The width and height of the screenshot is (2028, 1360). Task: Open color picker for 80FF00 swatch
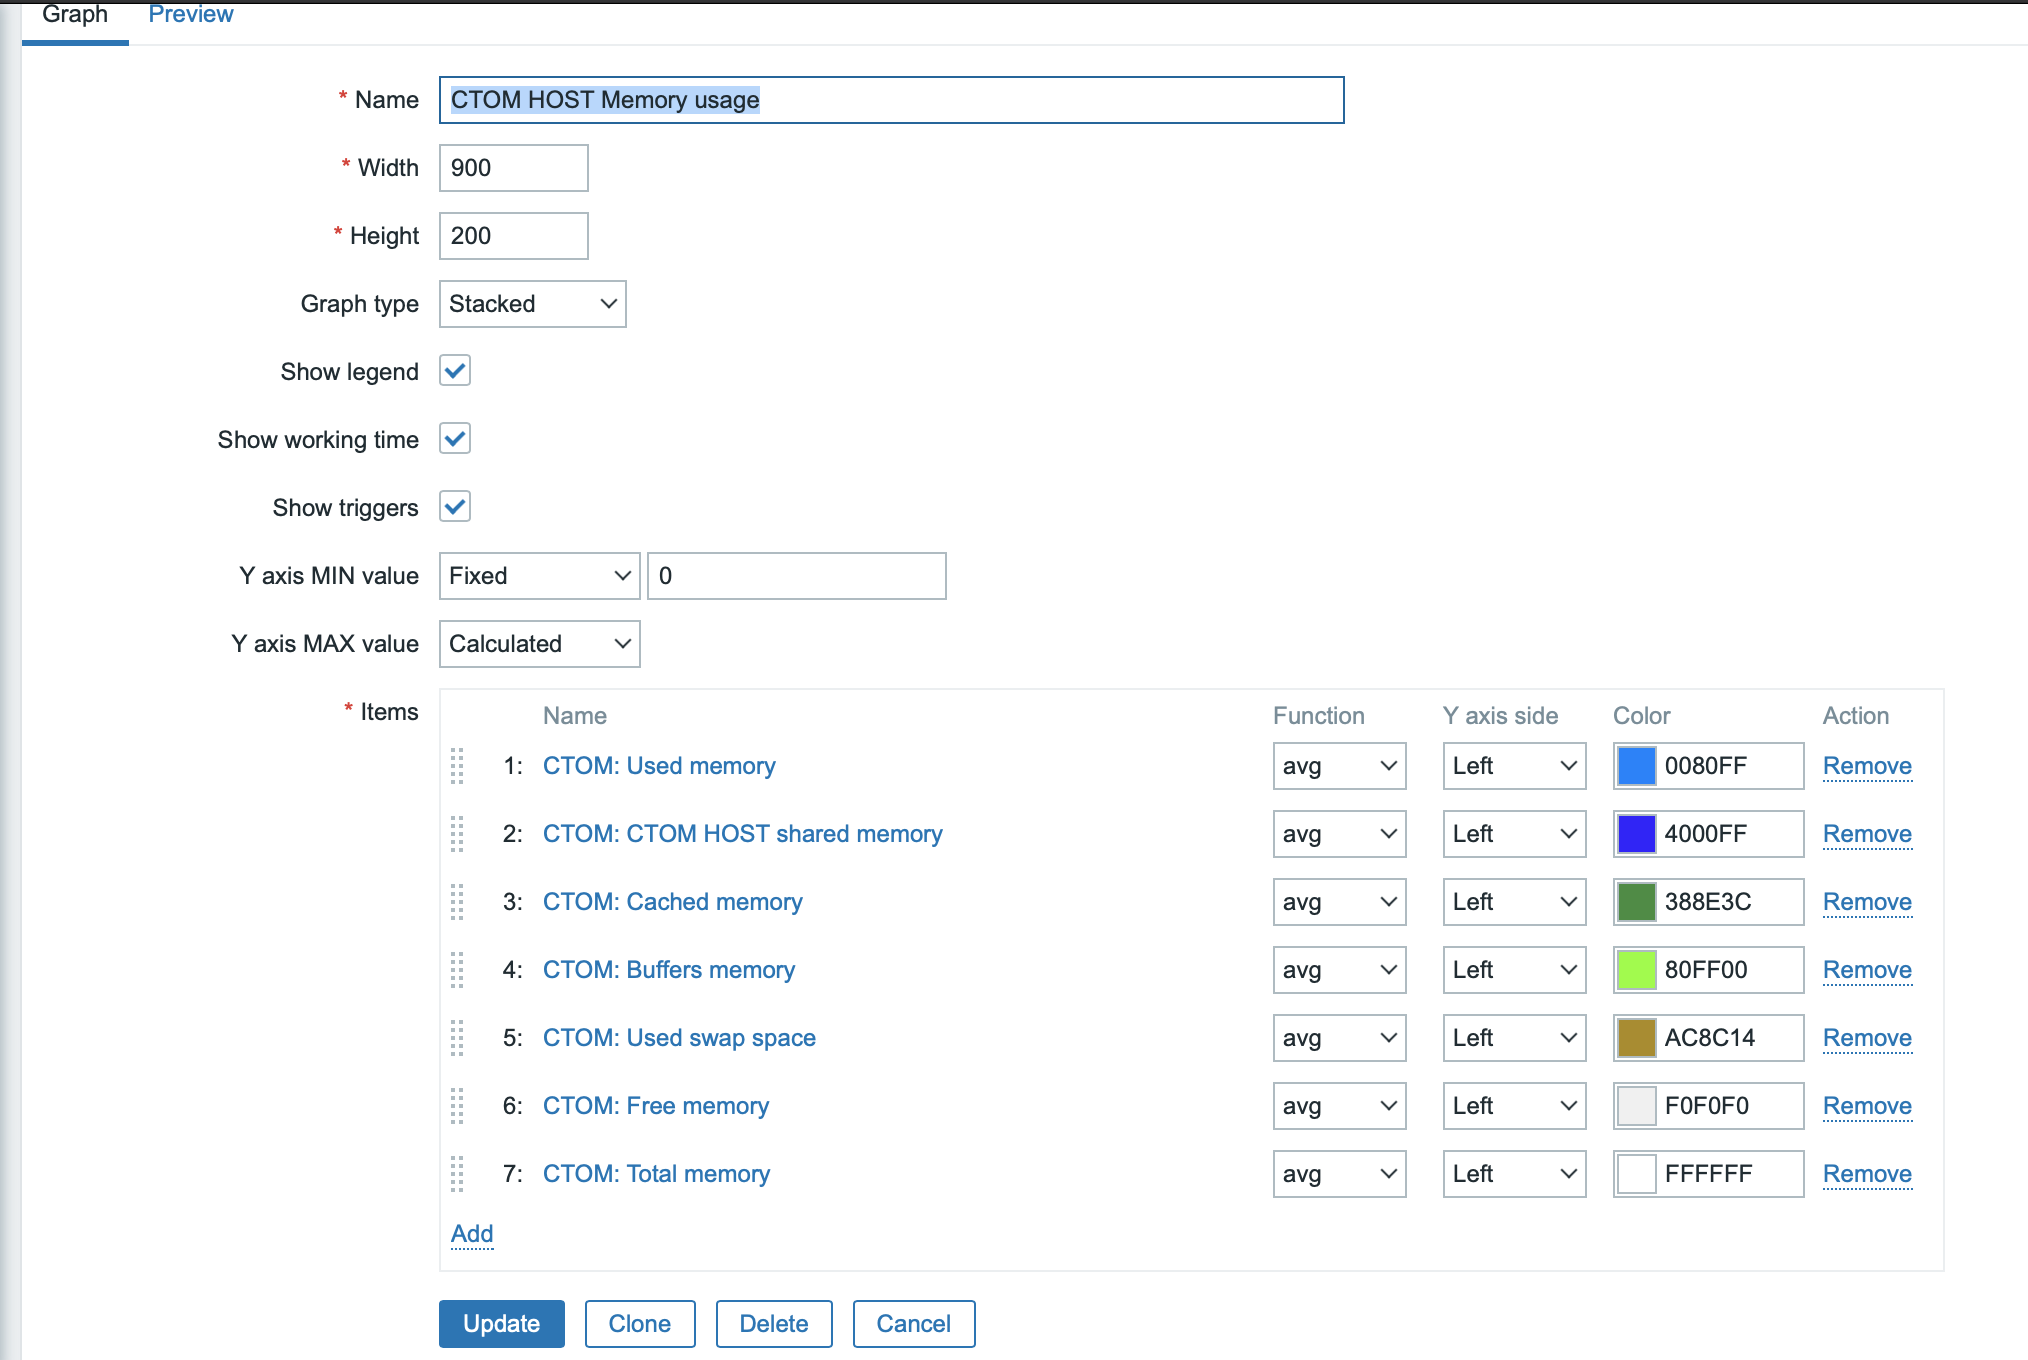1636,970
